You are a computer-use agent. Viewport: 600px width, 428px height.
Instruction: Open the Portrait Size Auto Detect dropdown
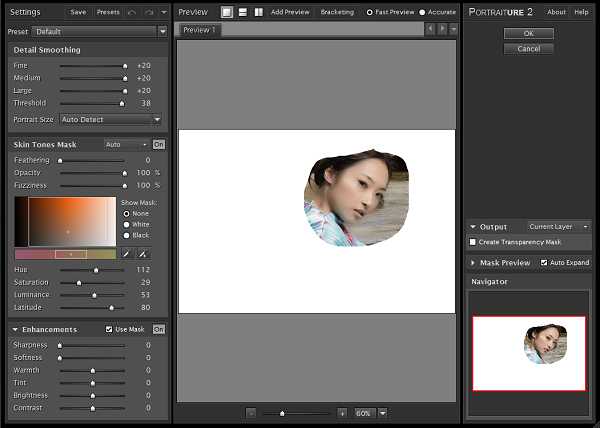(x=110, y=119)
